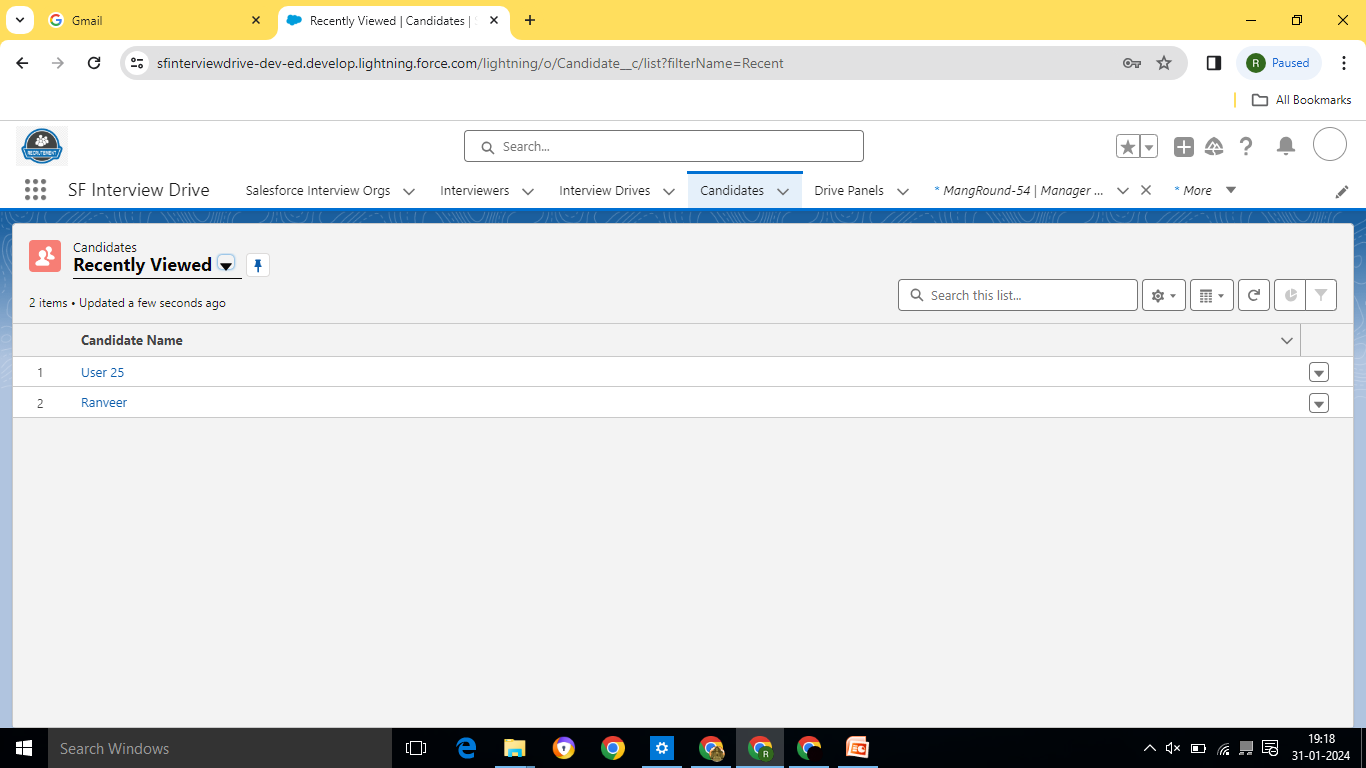This screenshot has height=768, width=1366.
Task: Click the Favorites star icon
Action: [x=1128, y=147]
